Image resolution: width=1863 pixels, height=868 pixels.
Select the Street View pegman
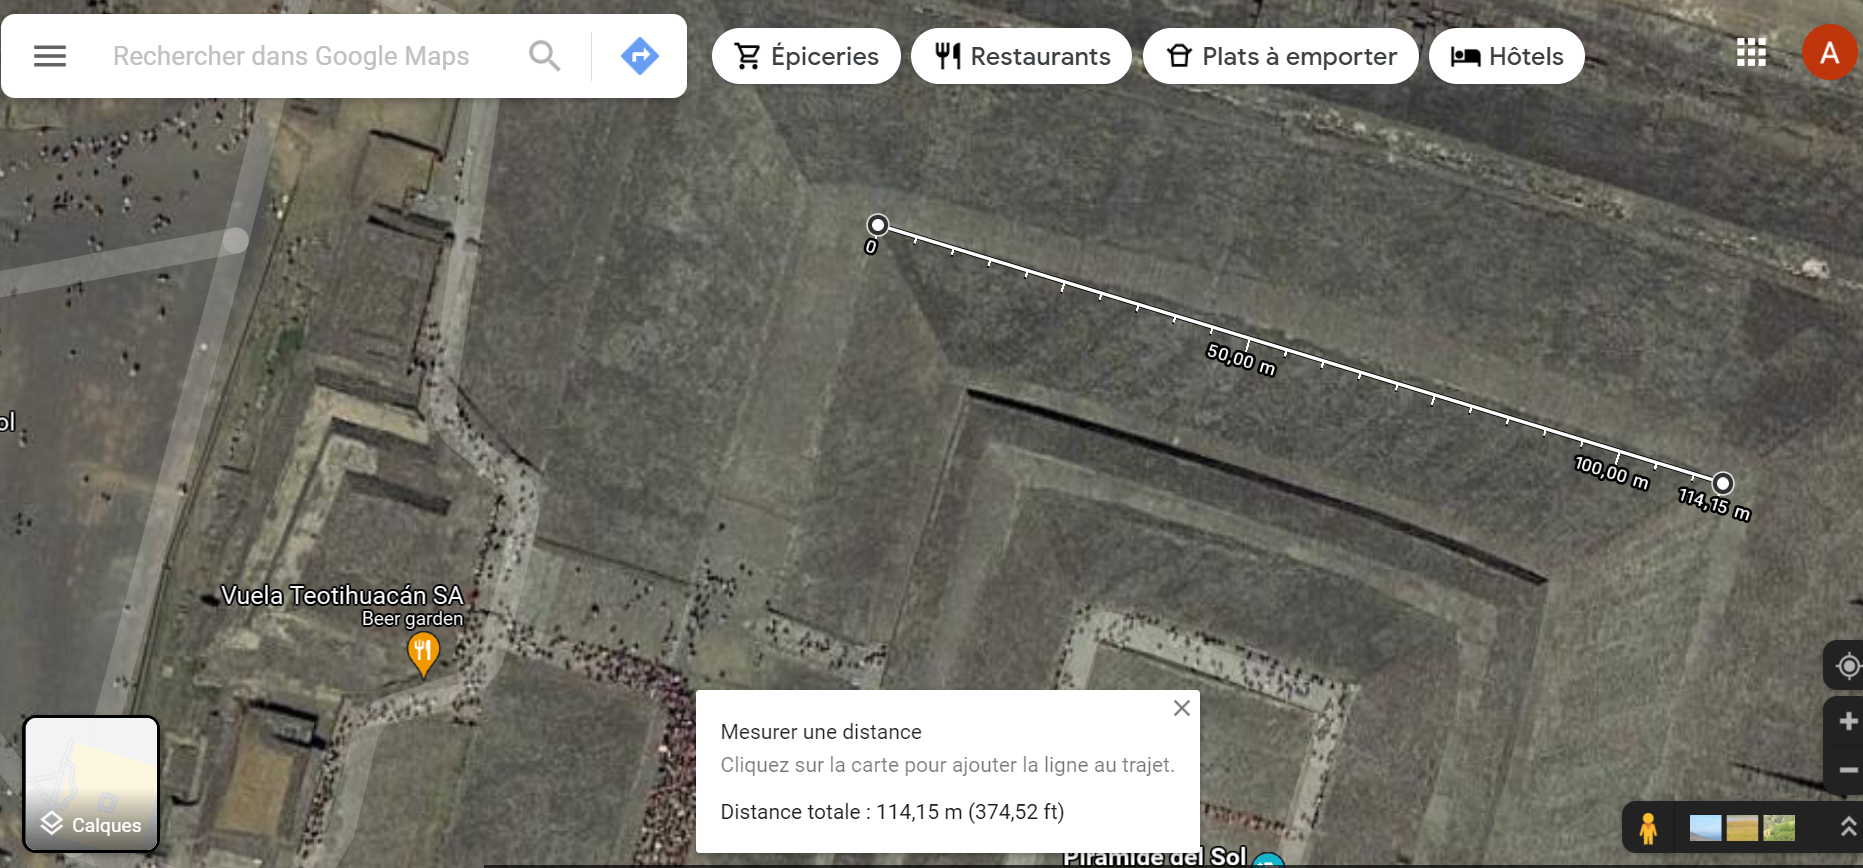click(x=1648, y=828)
